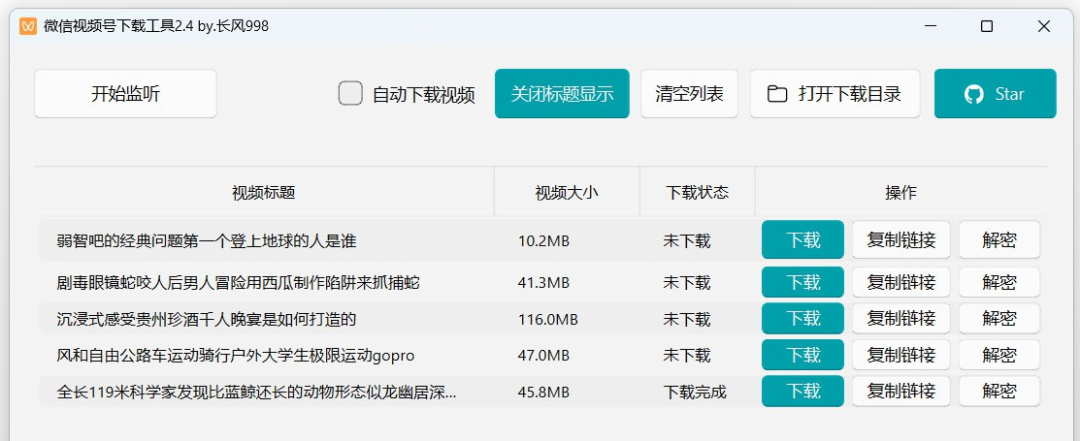This screenshot has height=441, width=1080.
Task: Click the 视频标题 column header
Action: [x=263, y=192]
